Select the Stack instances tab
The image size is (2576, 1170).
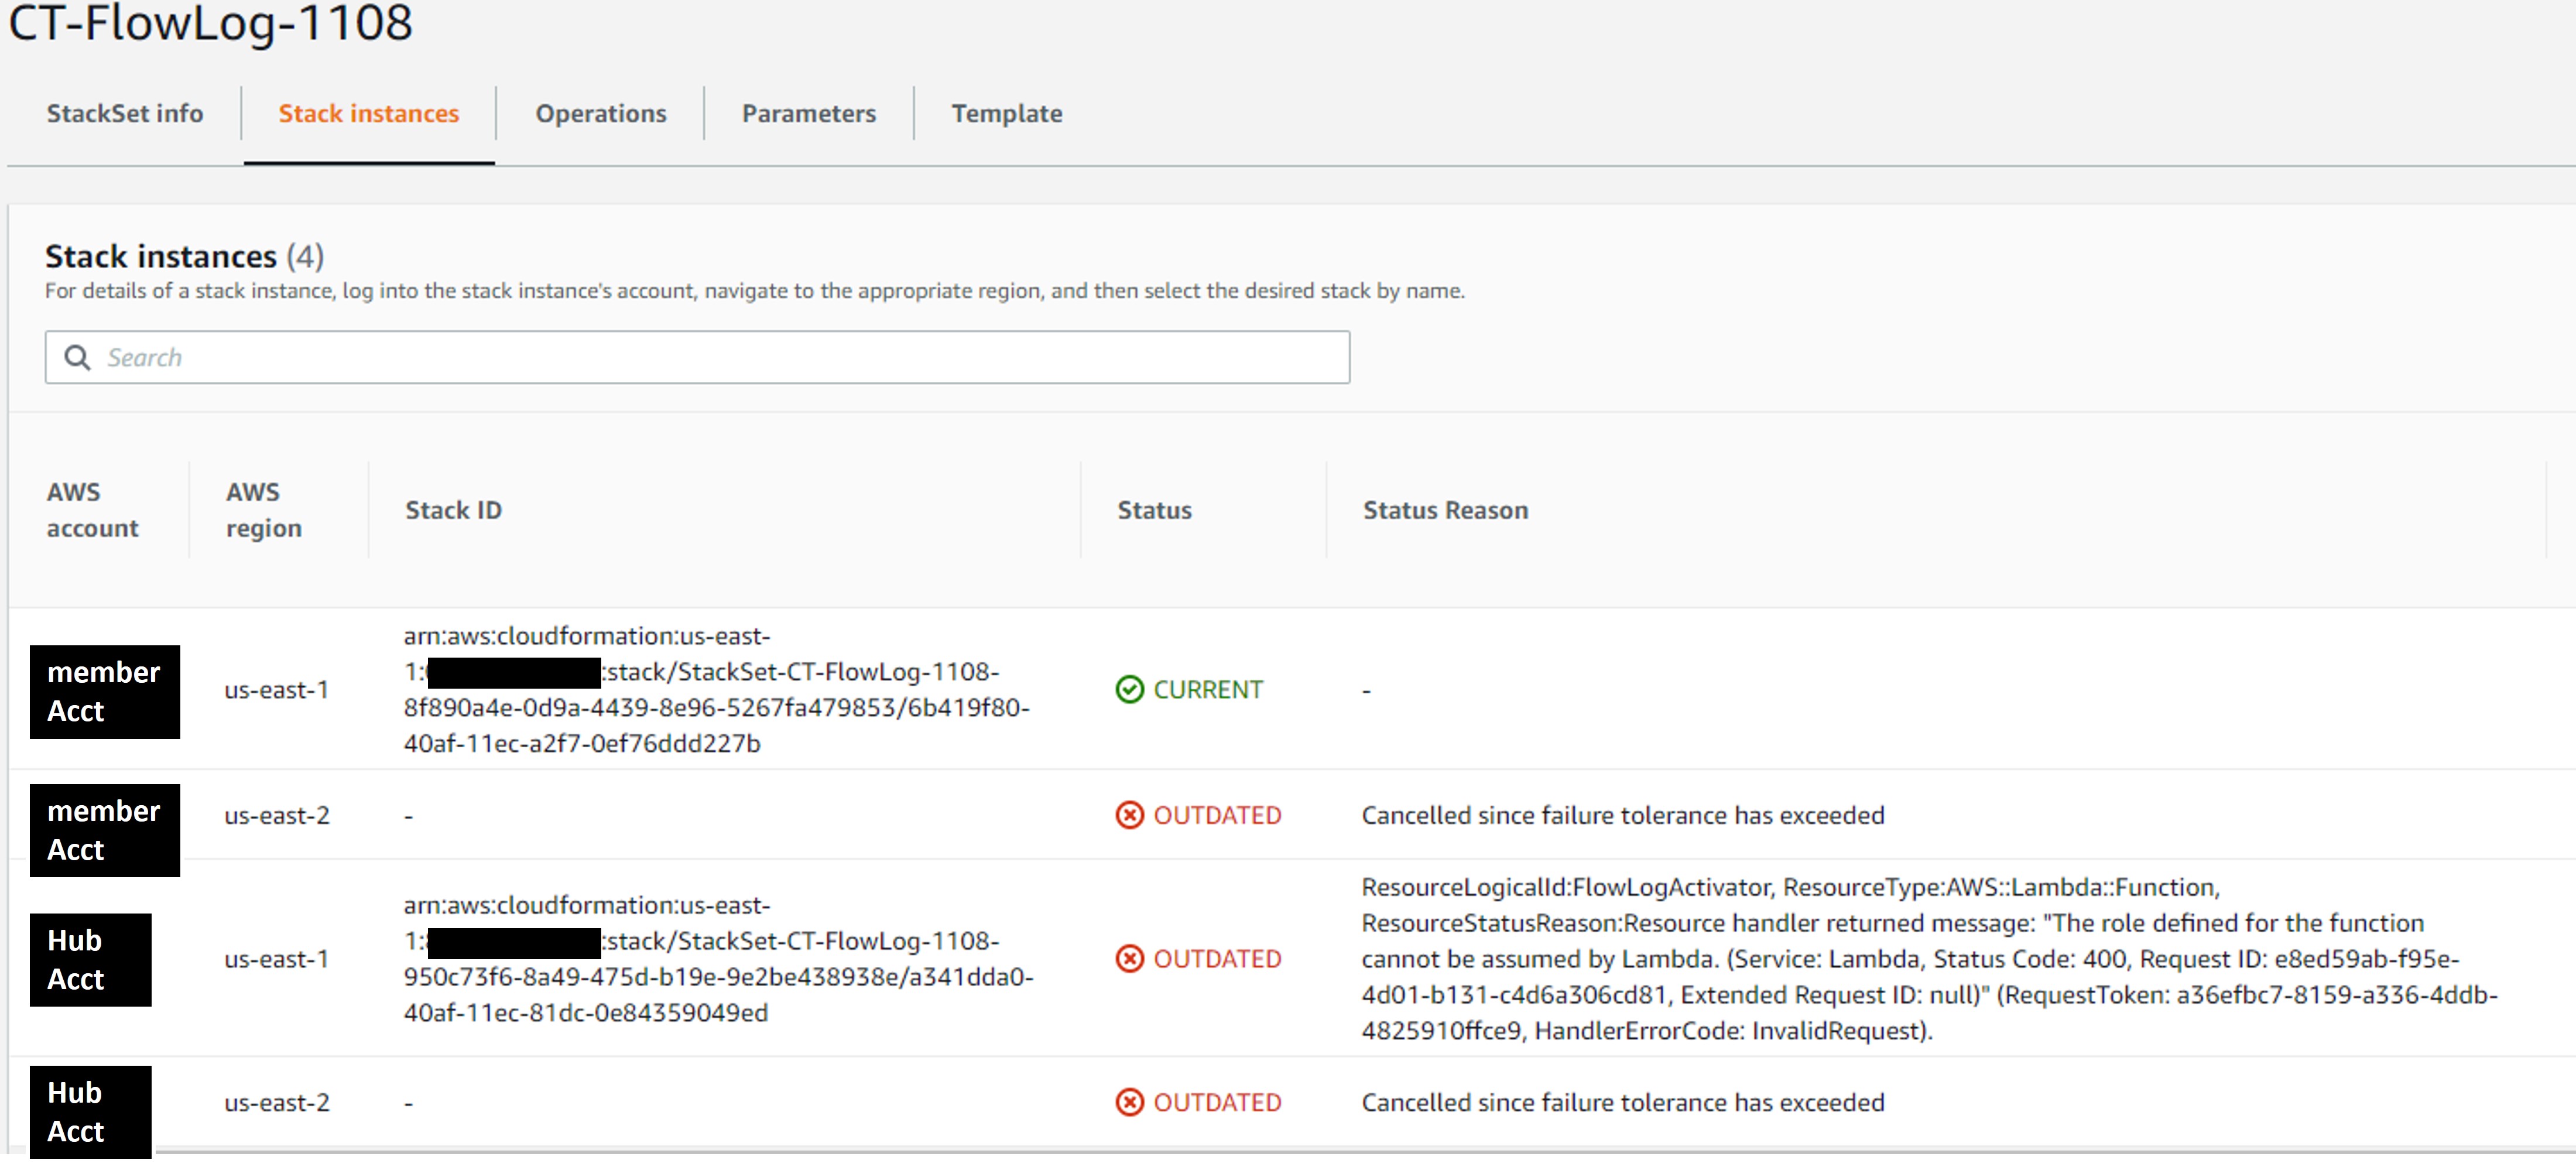(368, 114)
